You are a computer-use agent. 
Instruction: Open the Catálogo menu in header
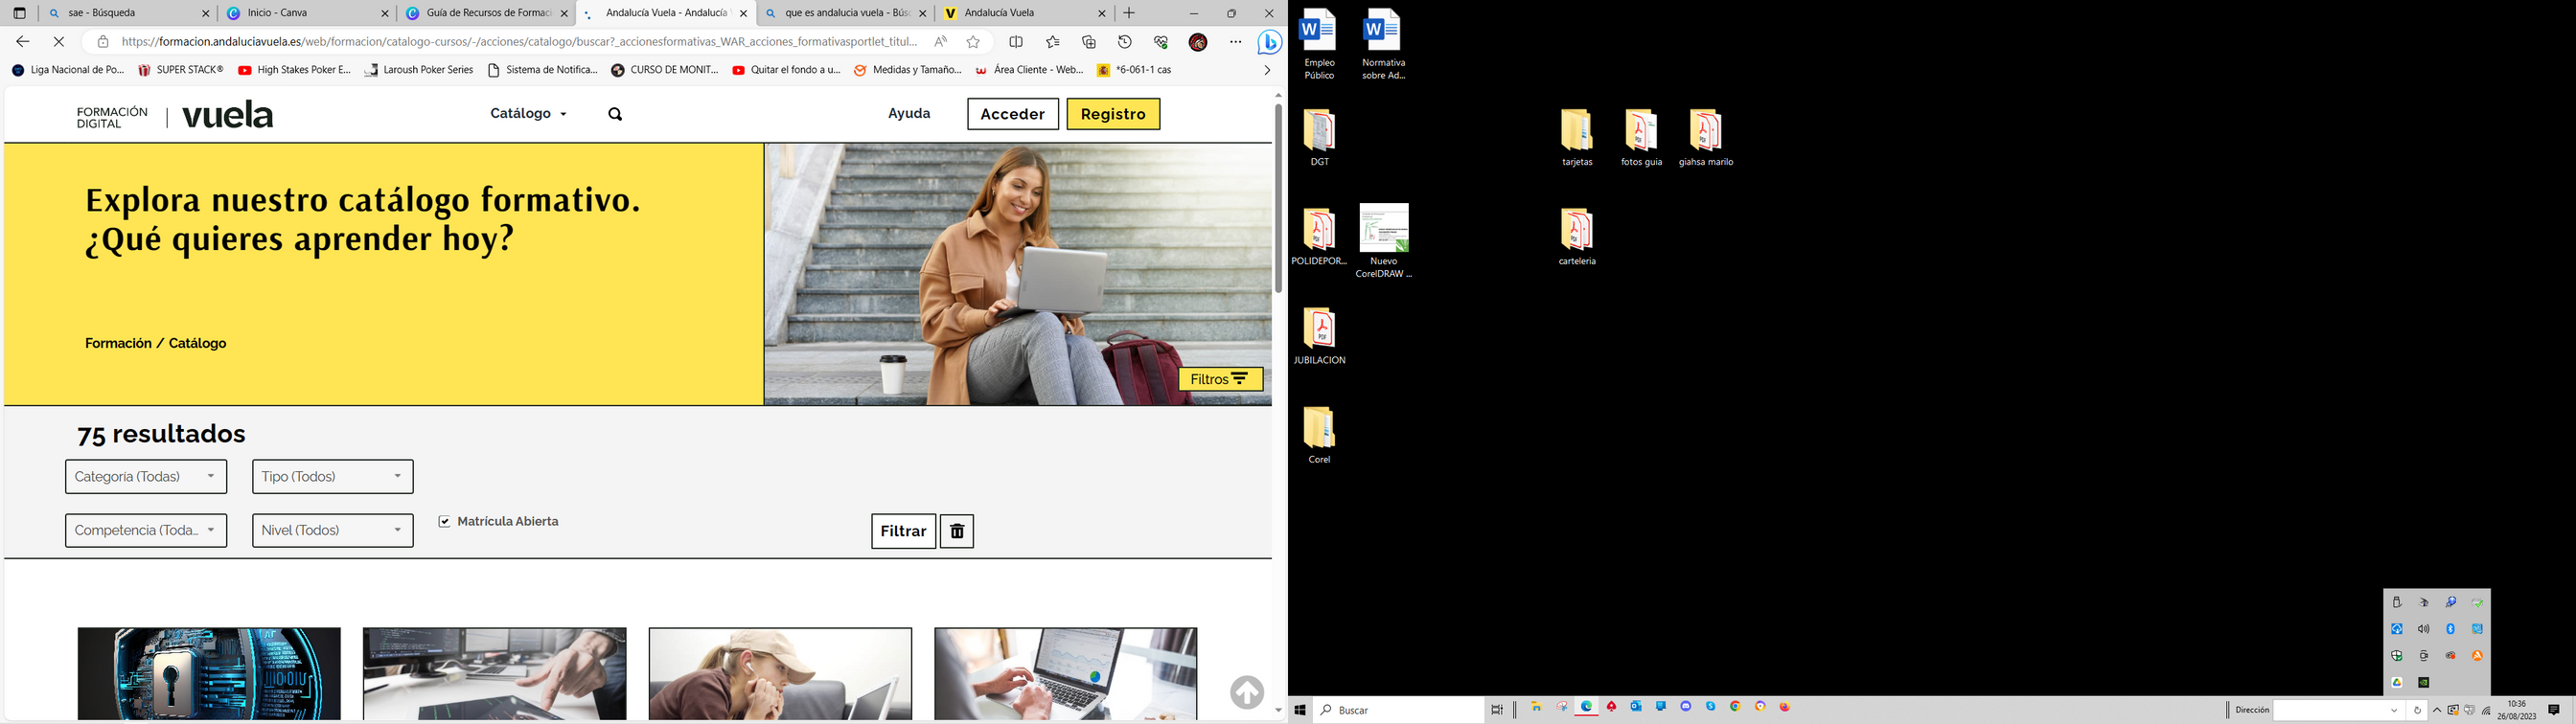tap(528, 114)
